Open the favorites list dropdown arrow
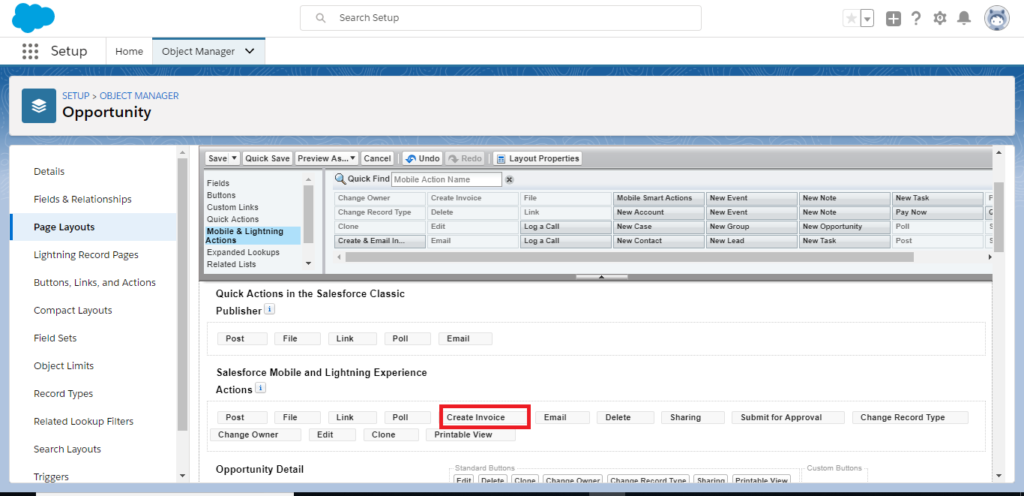 [x=867, y=18]
